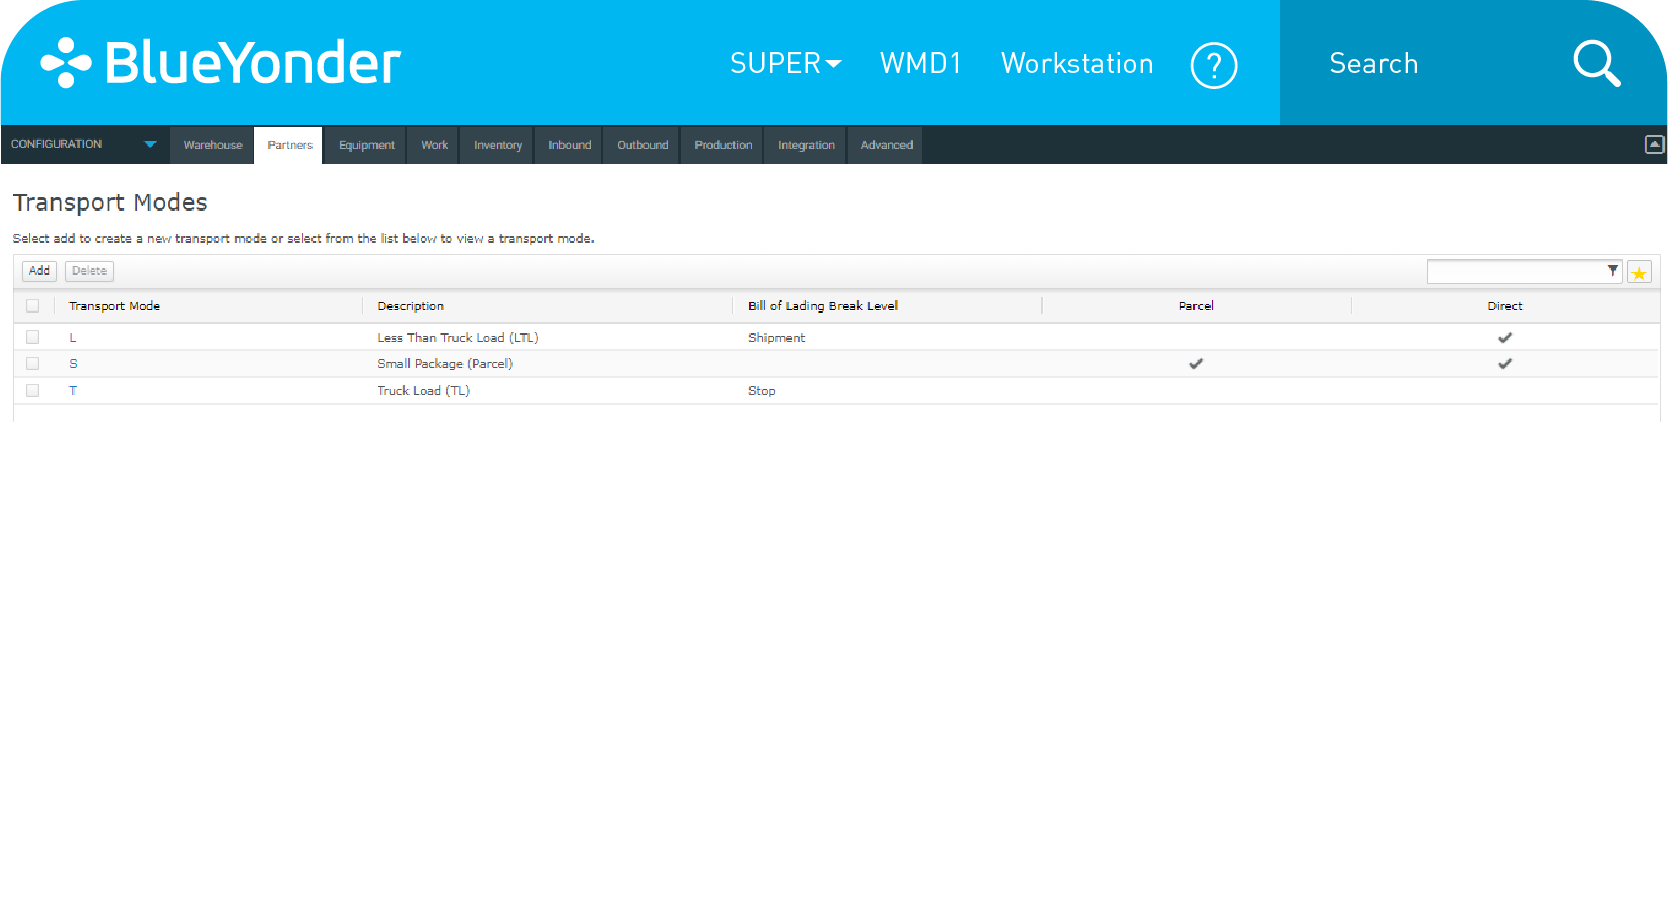Collapse the menu bar using the arrow icon
Image resolution: width=1668 pixels, height=915 pixels.
[x=1655, y=144]
